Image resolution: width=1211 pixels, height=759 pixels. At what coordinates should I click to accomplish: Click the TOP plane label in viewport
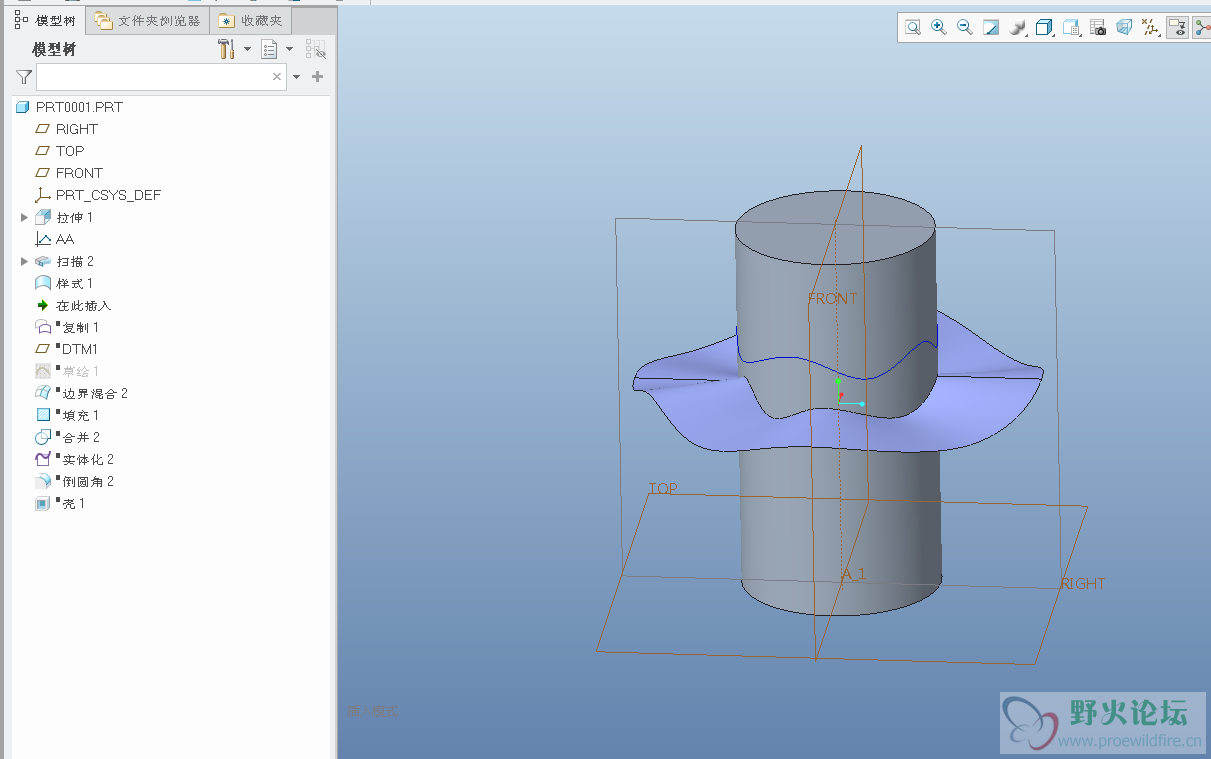[662, 489]
